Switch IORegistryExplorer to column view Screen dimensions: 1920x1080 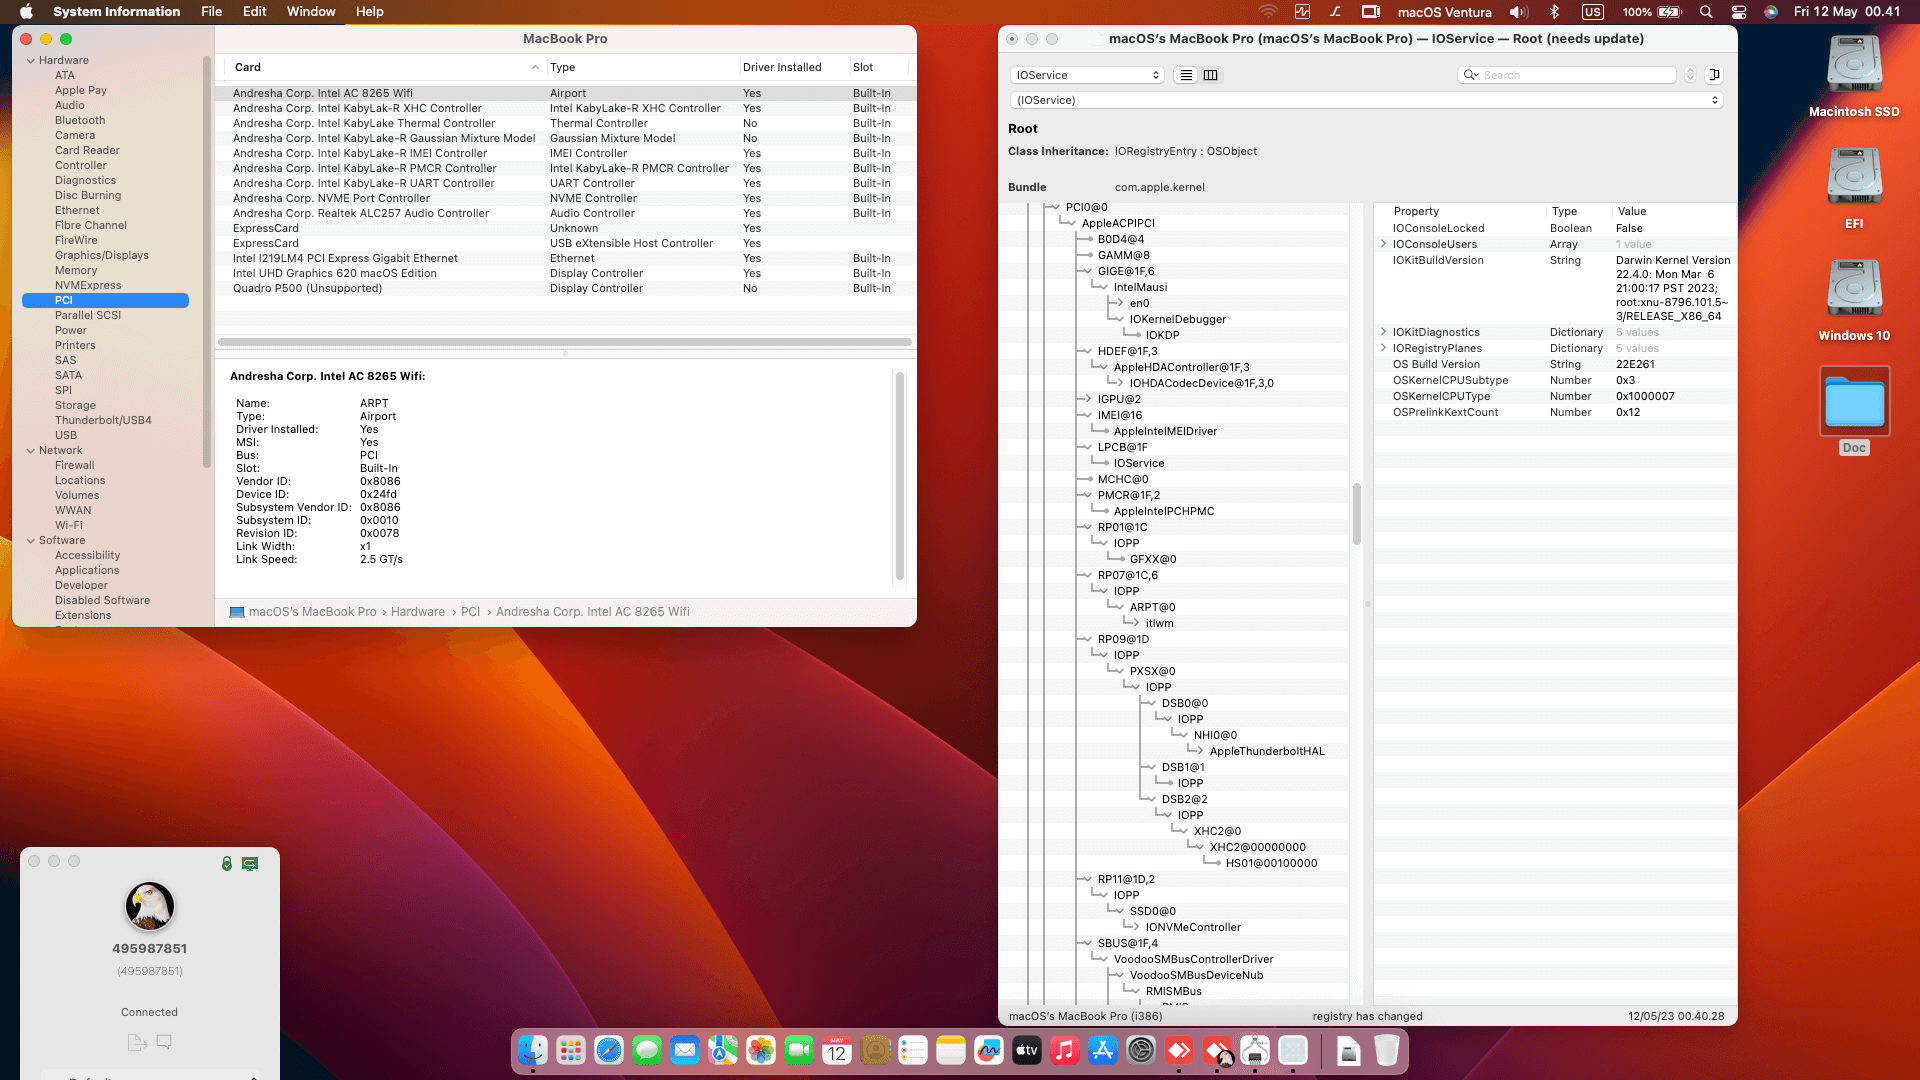coord(1211,75)
